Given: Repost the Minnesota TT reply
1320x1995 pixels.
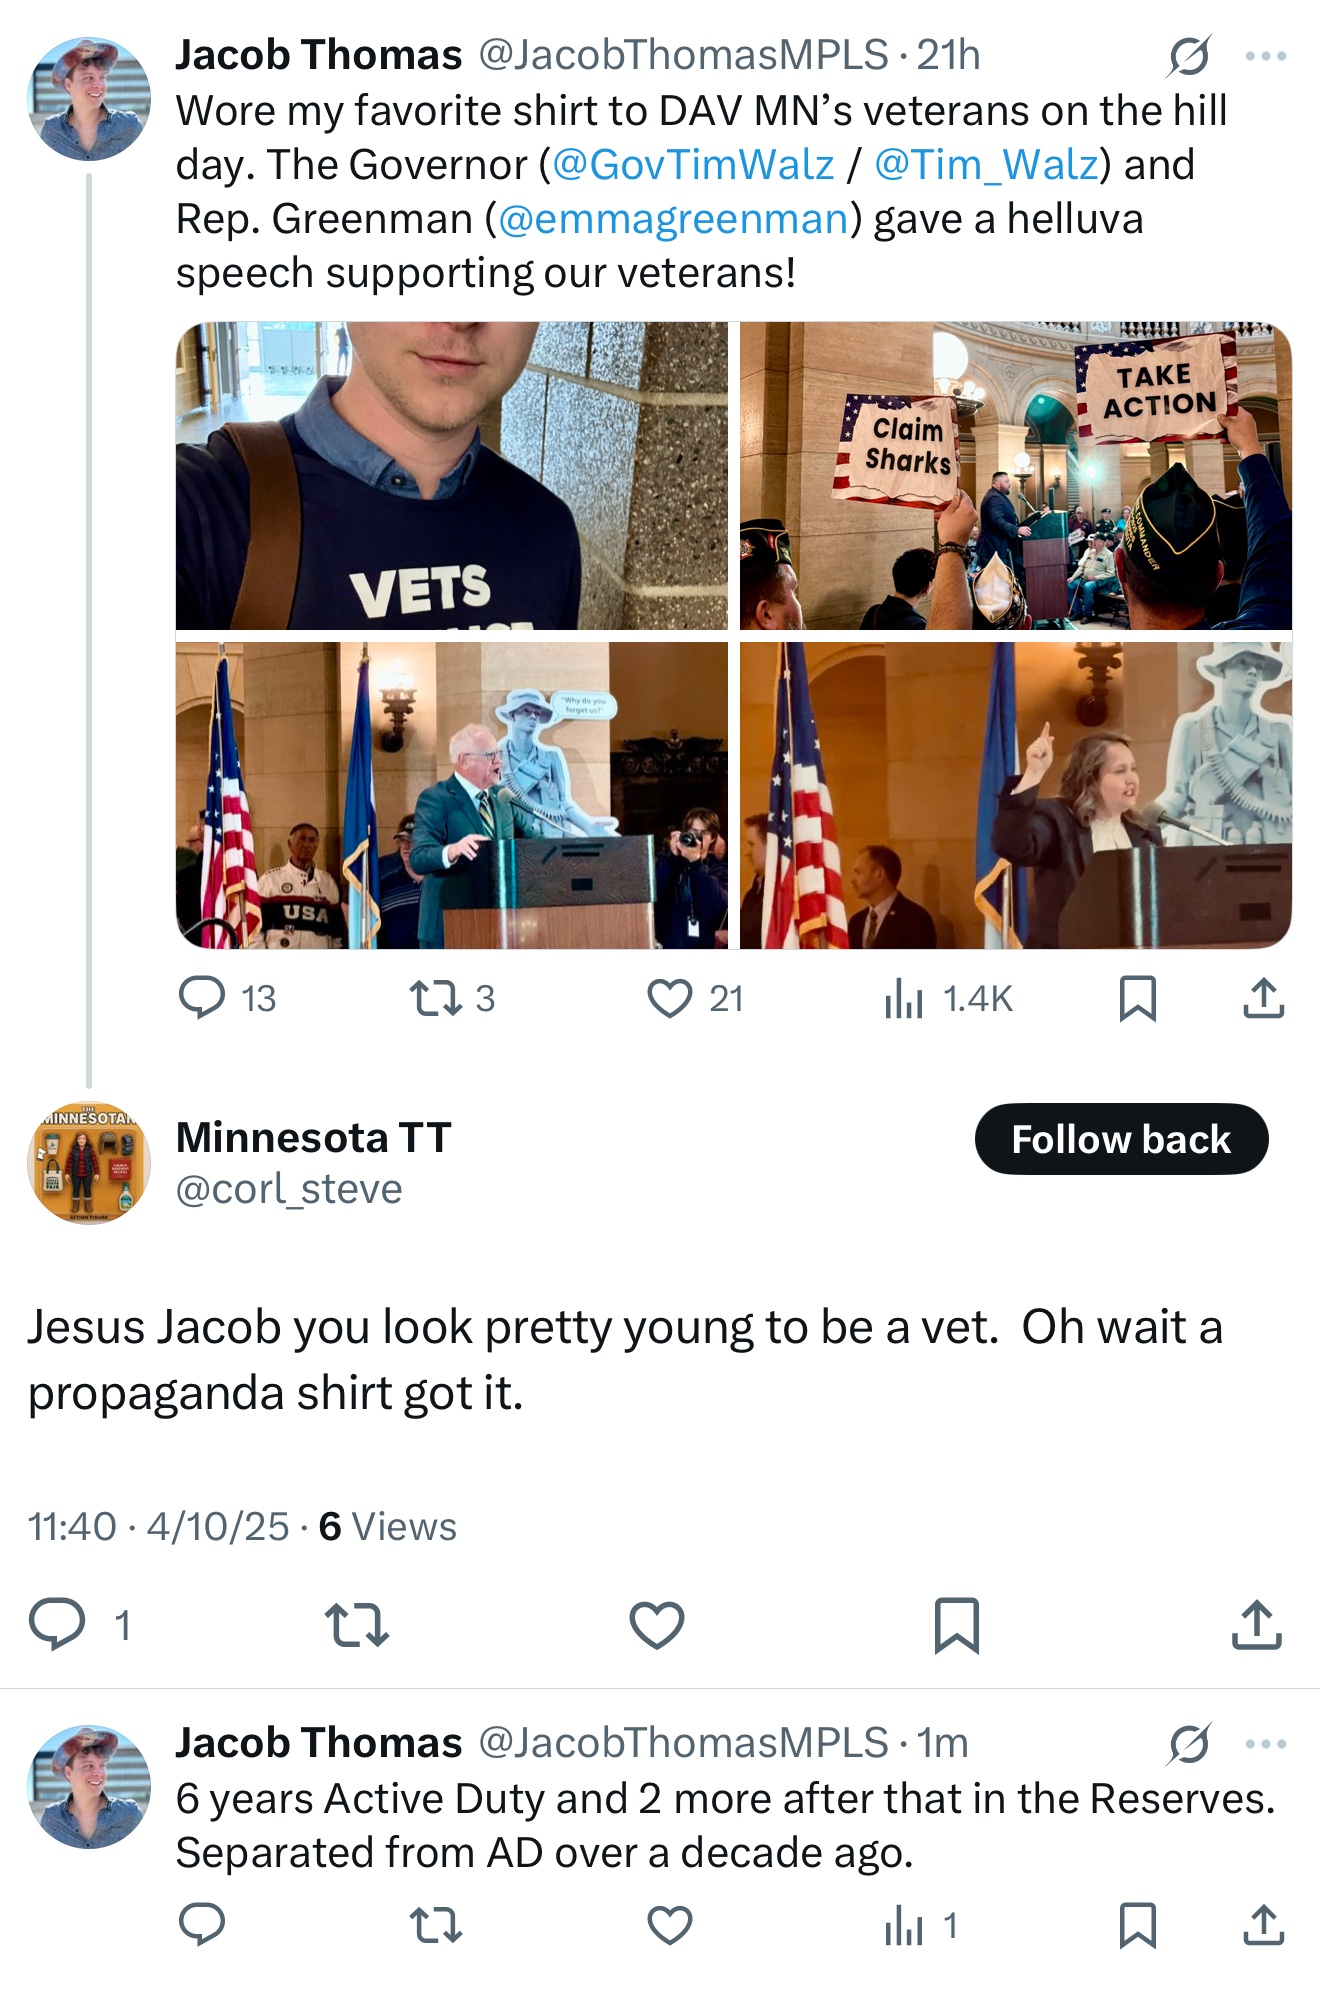Looking at the screenshot, I should click(357, 1625).
